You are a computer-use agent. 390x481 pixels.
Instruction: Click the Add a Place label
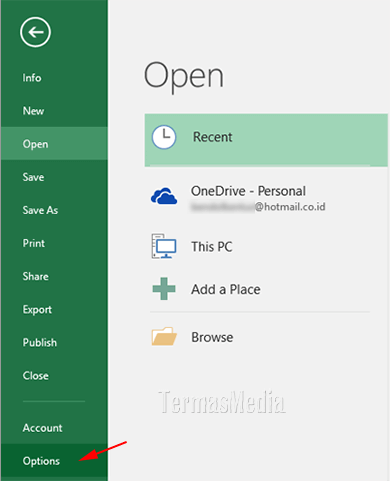[226, 289]
